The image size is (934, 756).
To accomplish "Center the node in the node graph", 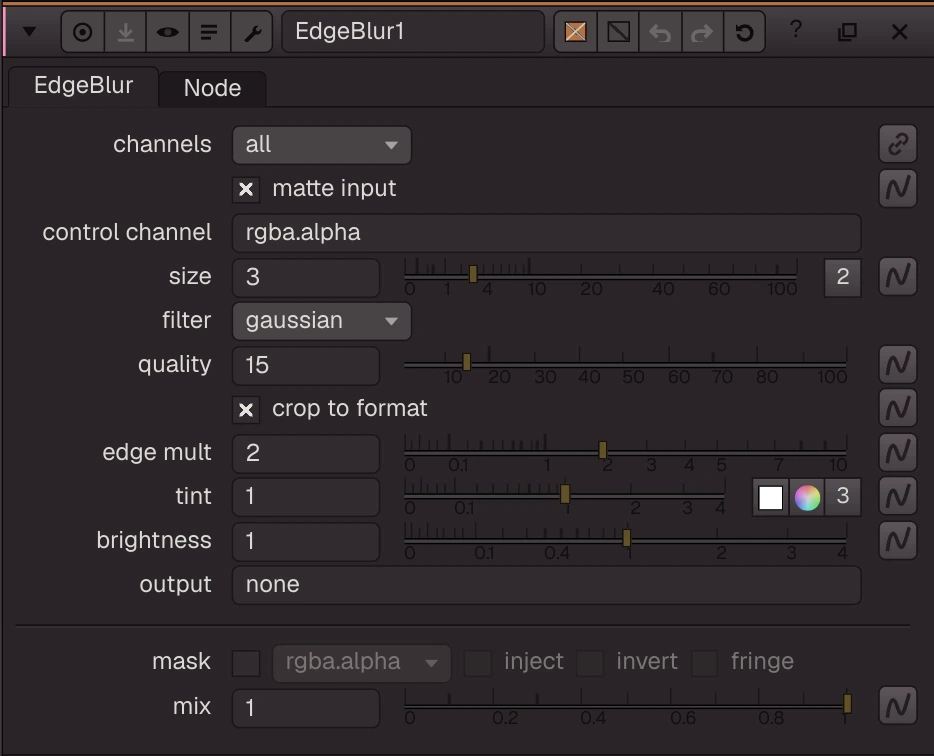I will coord(83,32).
